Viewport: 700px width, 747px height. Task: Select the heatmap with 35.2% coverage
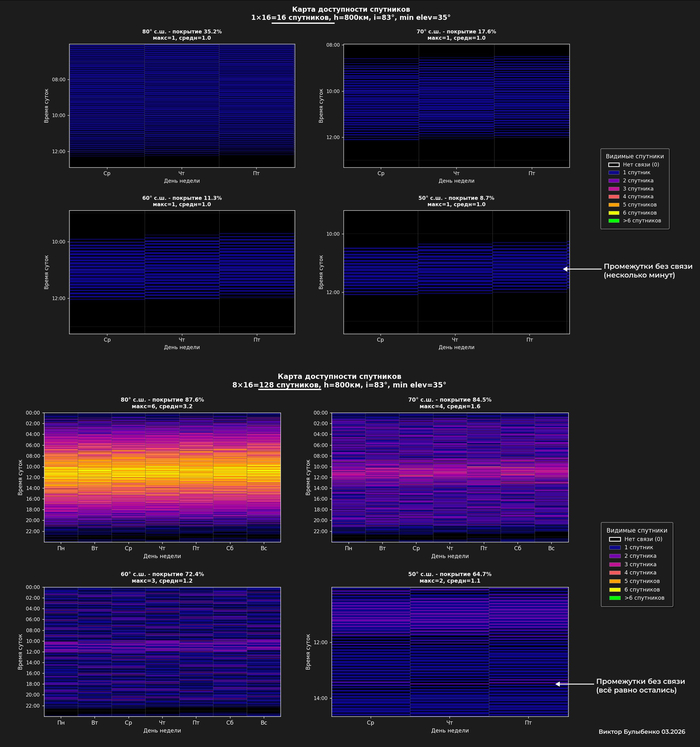point(182,106)
